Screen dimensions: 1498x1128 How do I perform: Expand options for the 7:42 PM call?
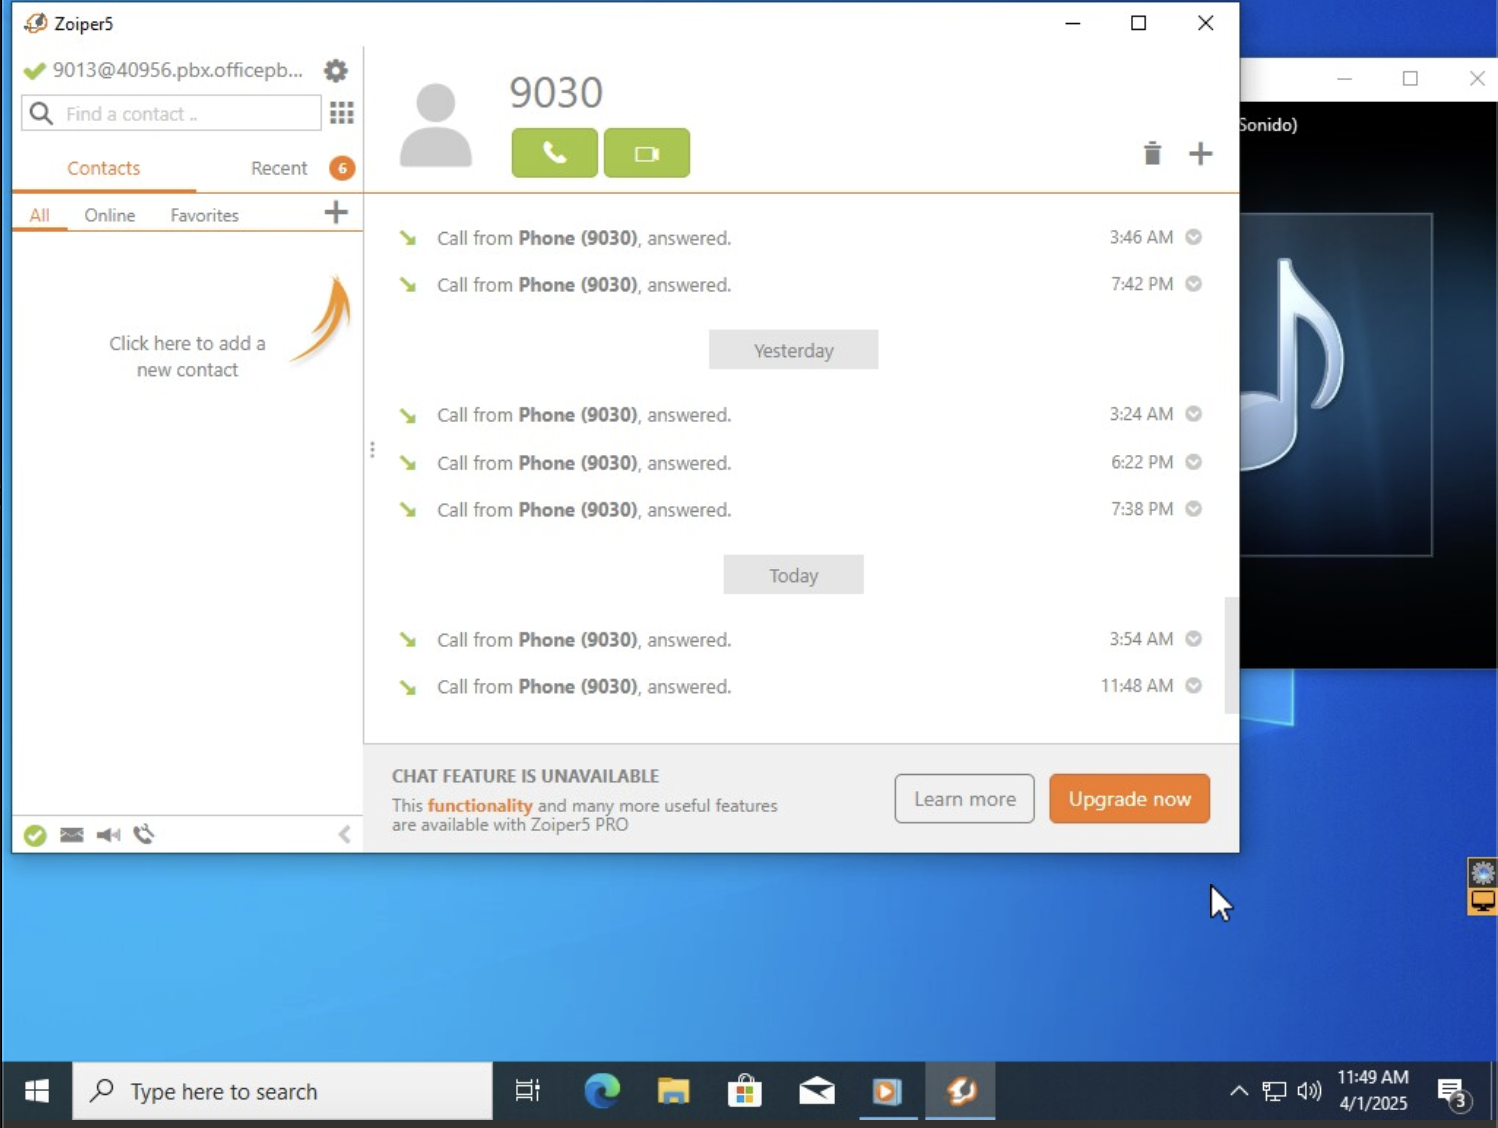coord(1193,284)
